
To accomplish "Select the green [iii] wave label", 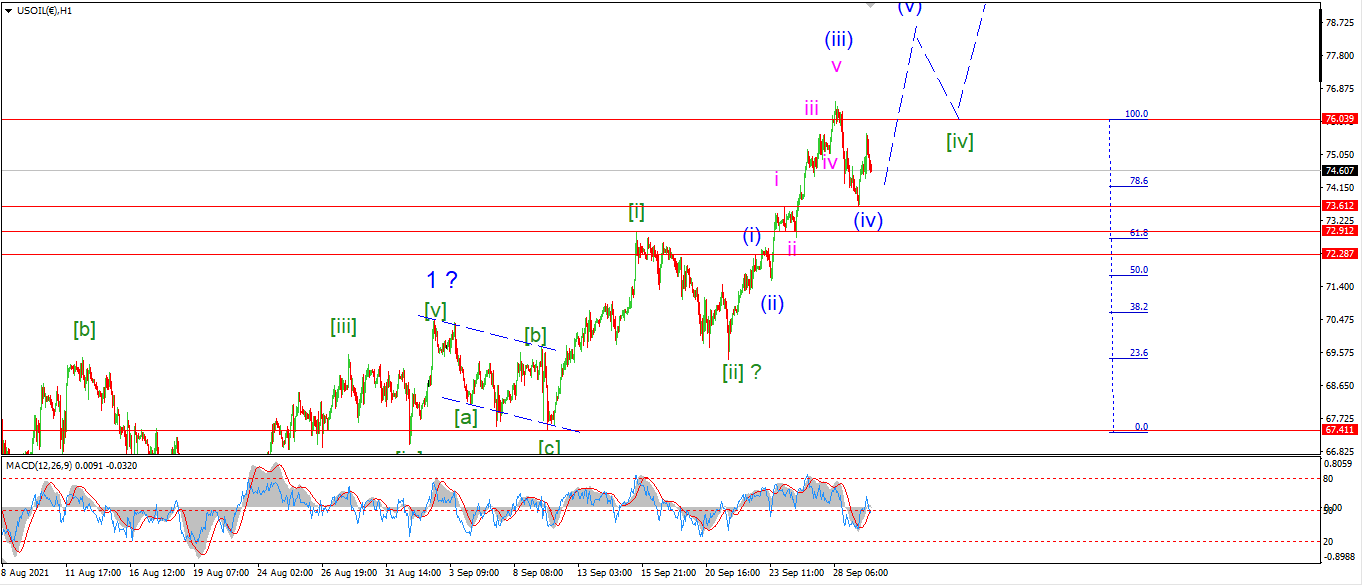I will [x=343, y=326].
